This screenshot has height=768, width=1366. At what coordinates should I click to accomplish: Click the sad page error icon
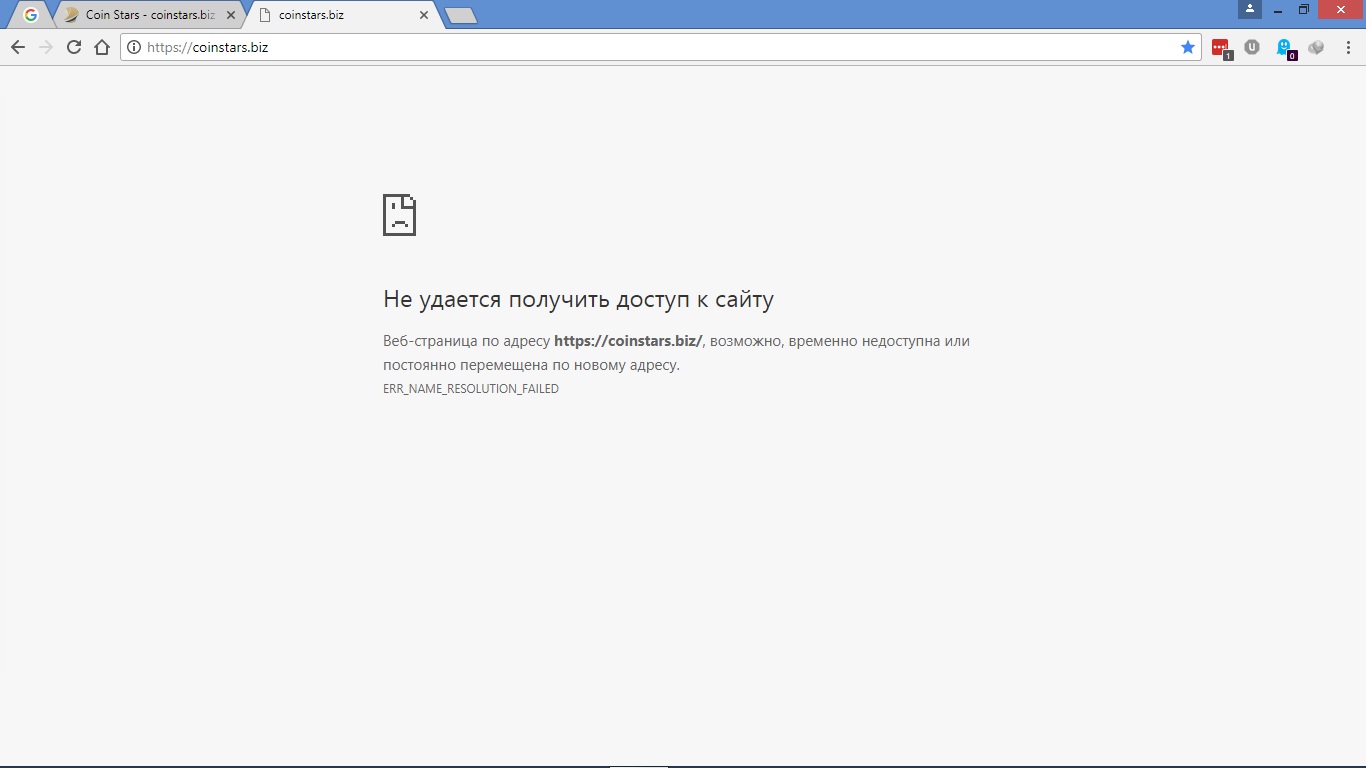coord(399,215)
